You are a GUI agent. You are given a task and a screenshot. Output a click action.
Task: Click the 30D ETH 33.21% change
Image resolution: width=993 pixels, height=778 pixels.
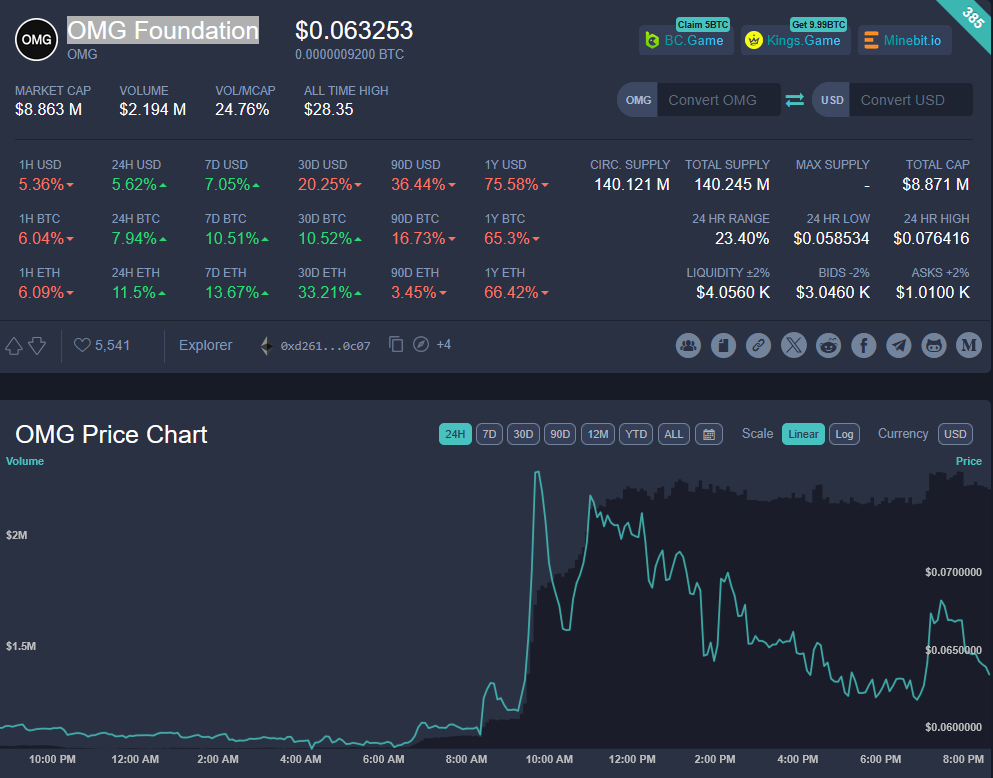pos(330,292)
